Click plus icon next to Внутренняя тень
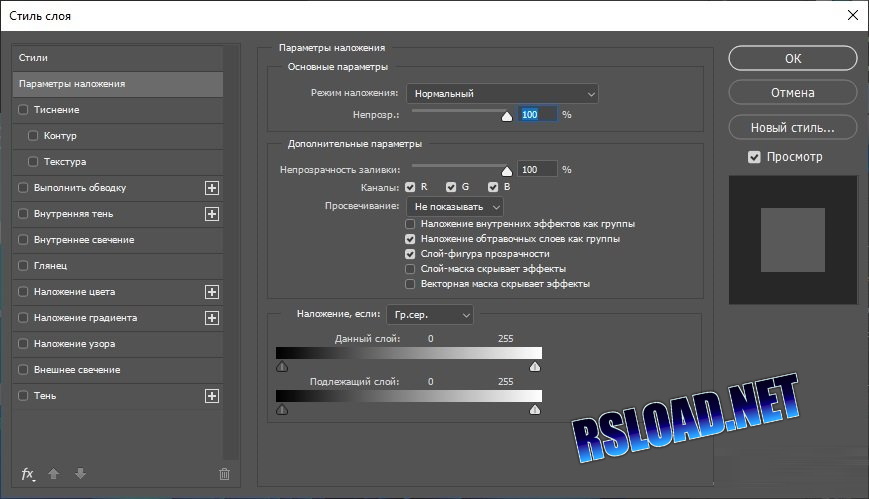869x499 pixels. (212, 214)
